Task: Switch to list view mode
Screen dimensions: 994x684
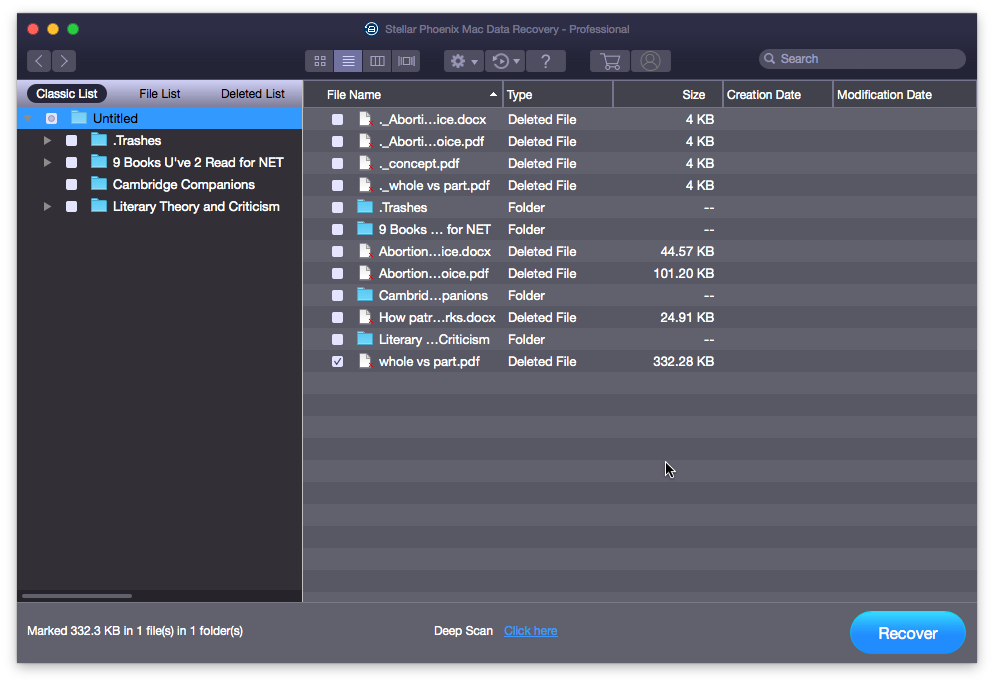Action: pos(348,61)
